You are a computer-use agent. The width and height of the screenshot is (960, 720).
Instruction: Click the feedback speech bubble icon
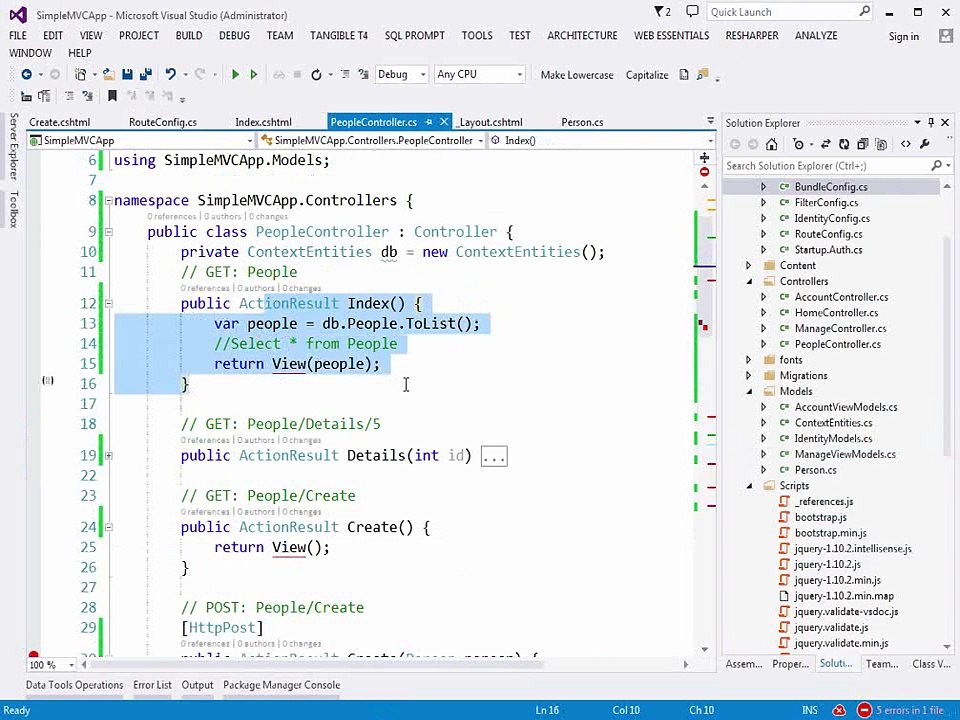click(x=692, y=12)
